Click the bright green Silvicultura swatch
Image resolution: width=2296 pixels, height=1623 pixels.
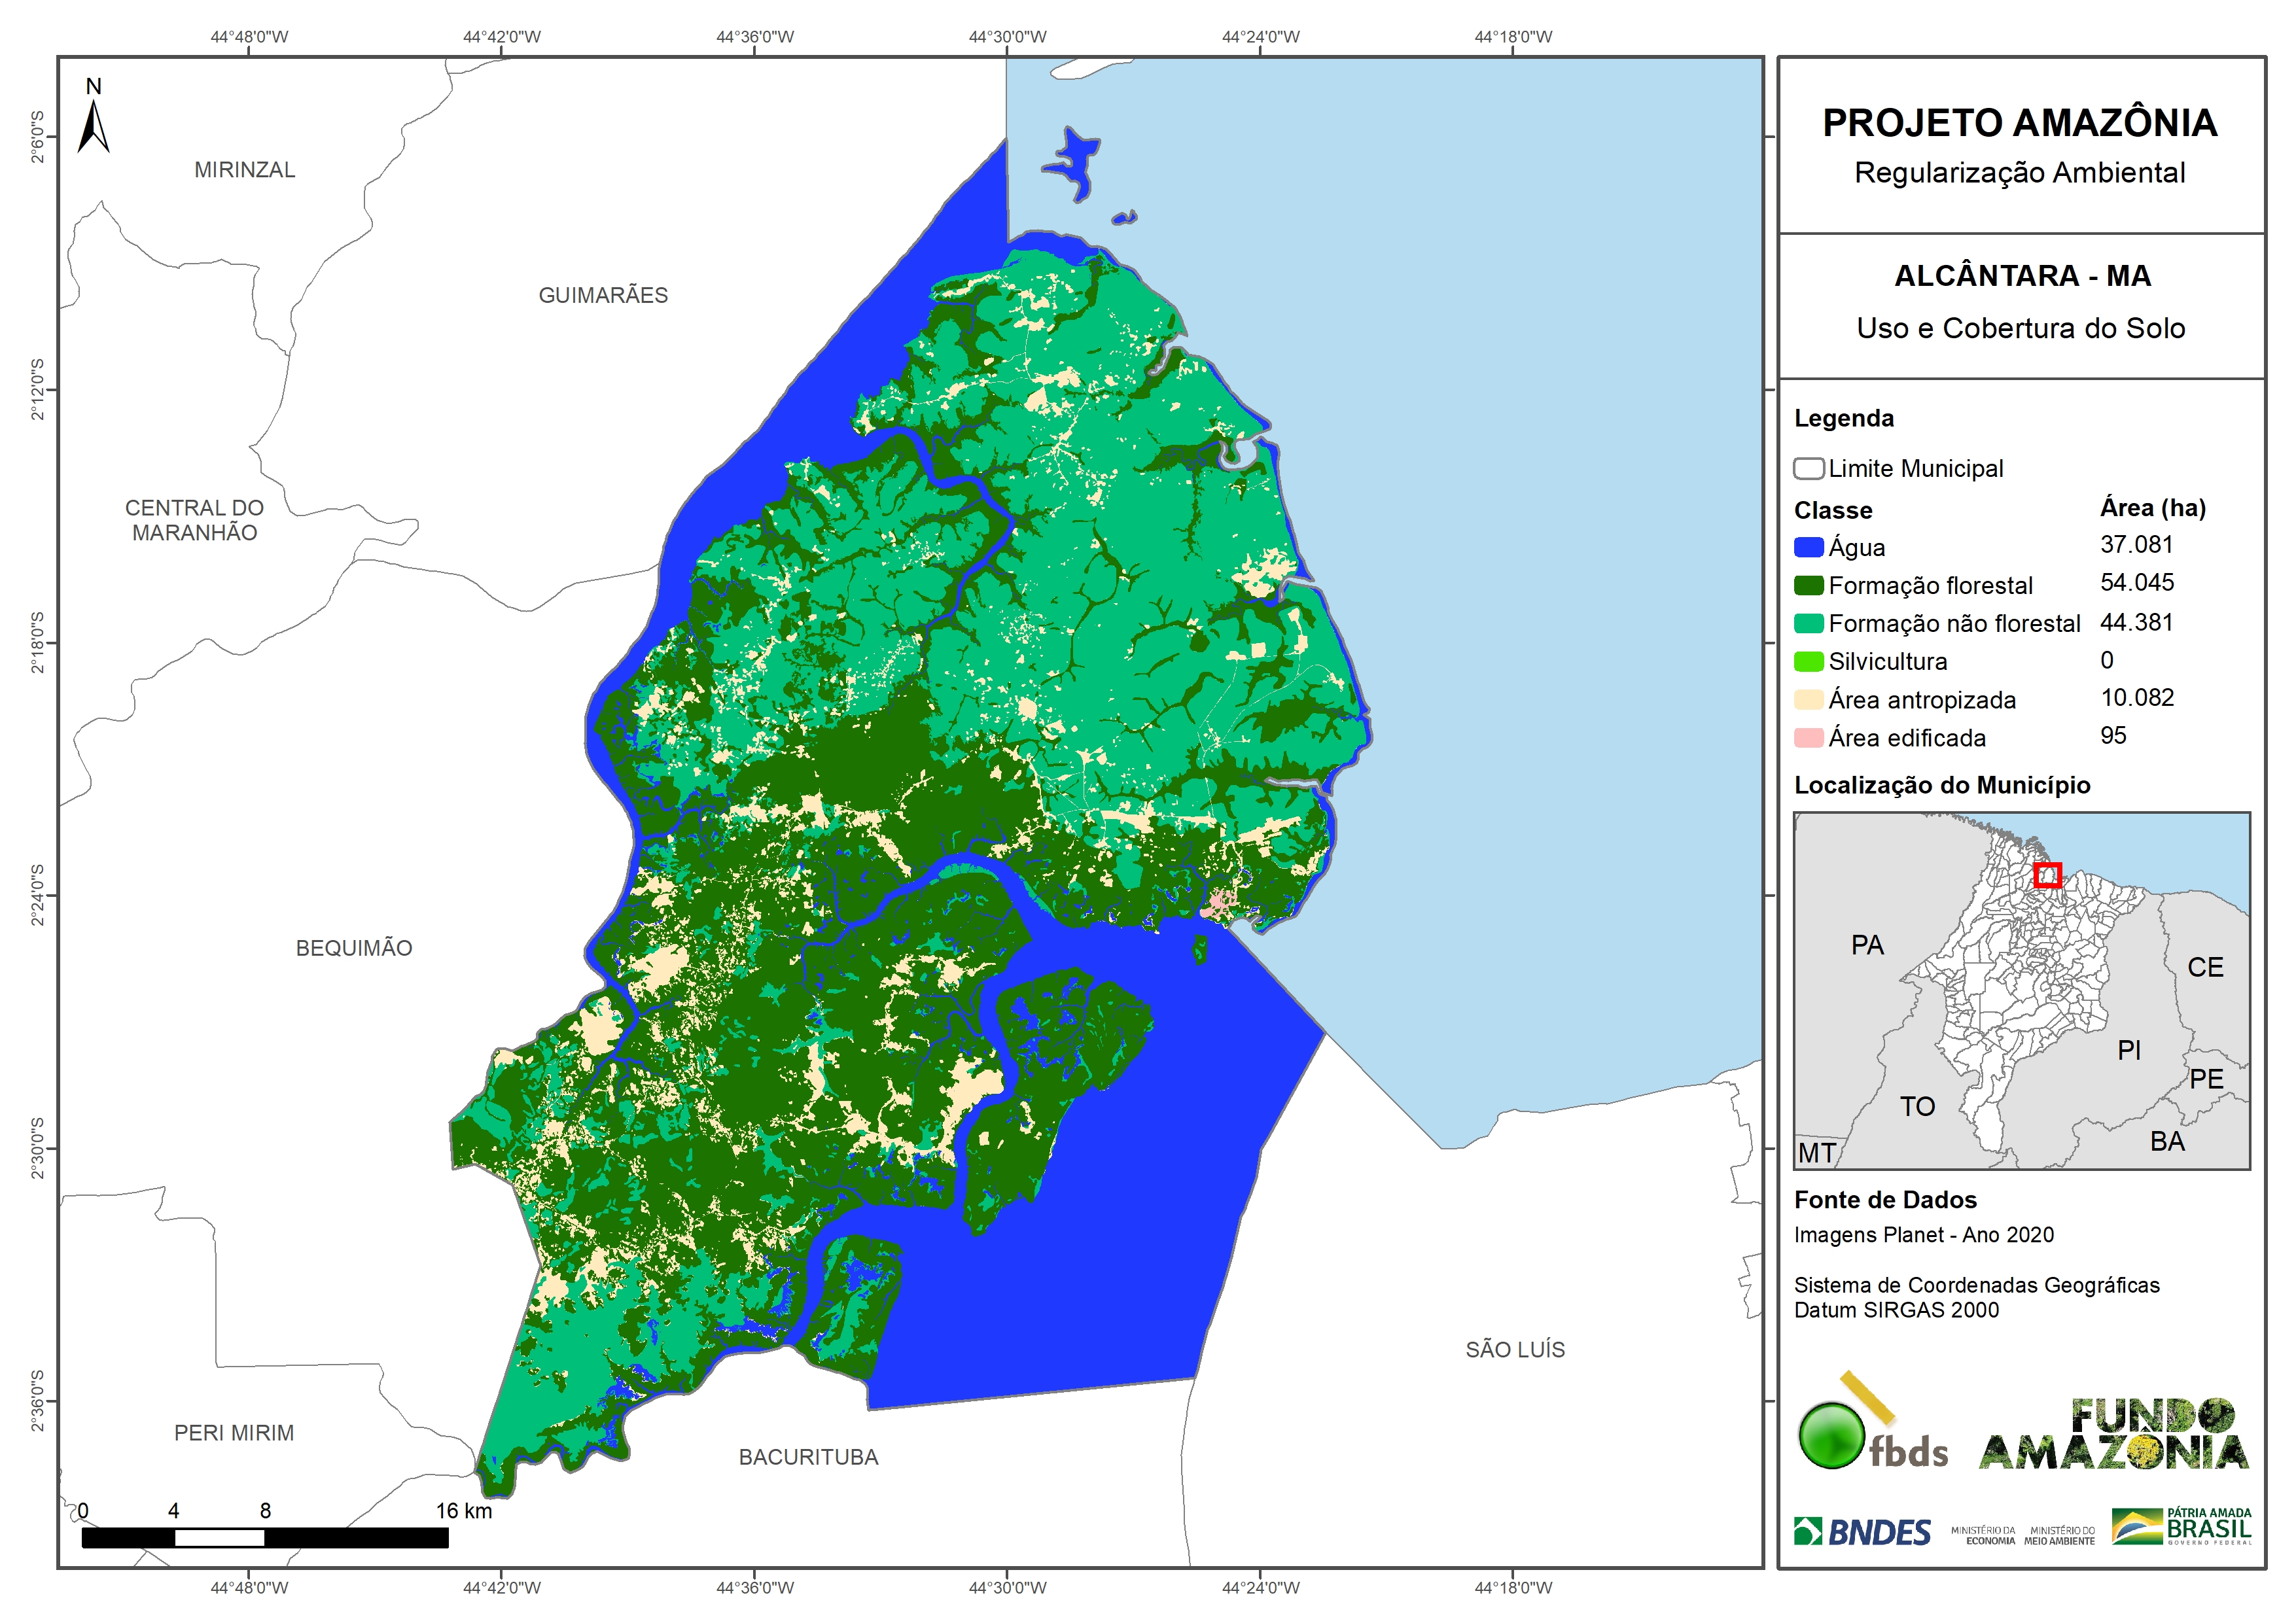(x=1808, y=661)
